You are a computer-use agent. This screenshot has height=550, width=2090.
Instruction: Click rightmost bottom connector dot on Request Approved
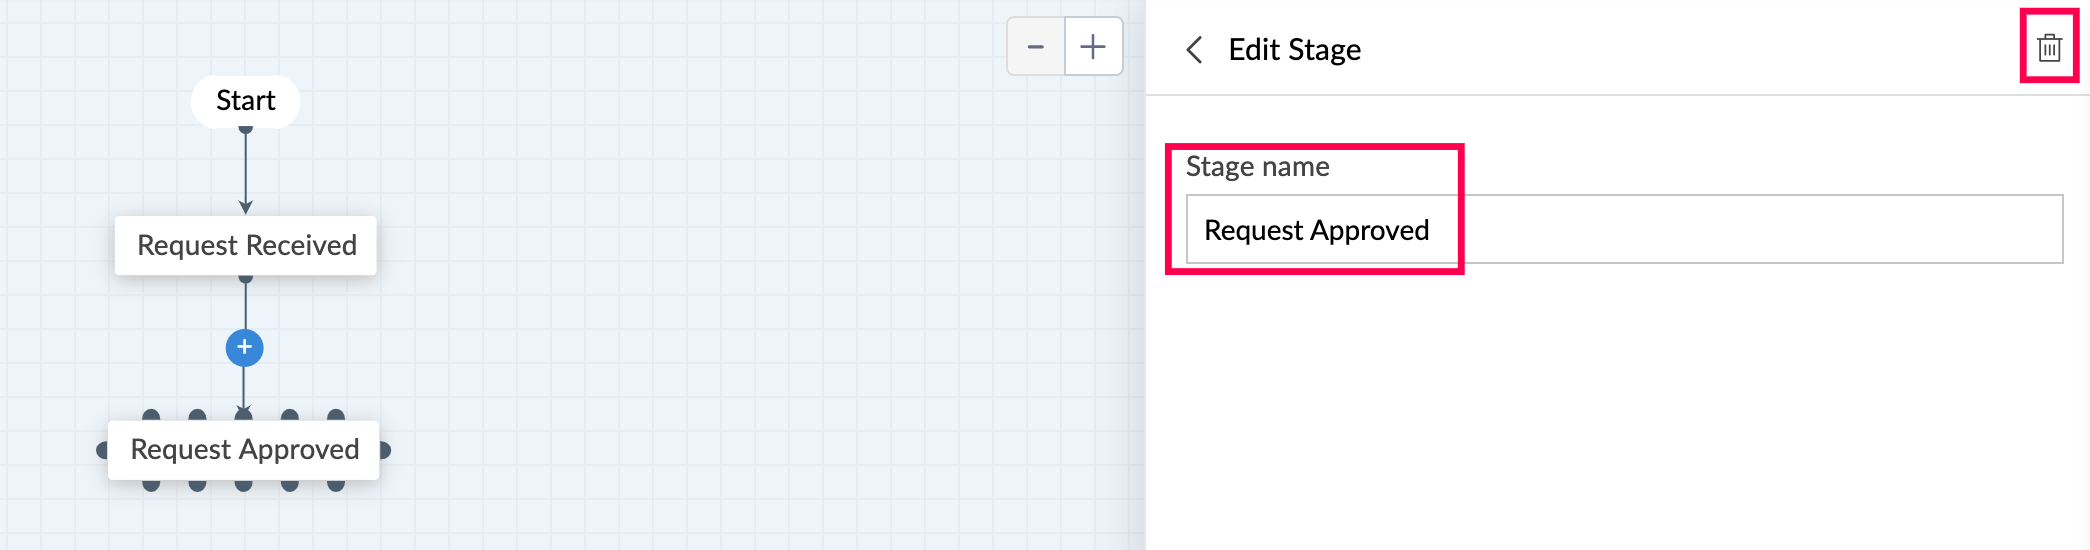pyautogui.click(x=336, y=486)
